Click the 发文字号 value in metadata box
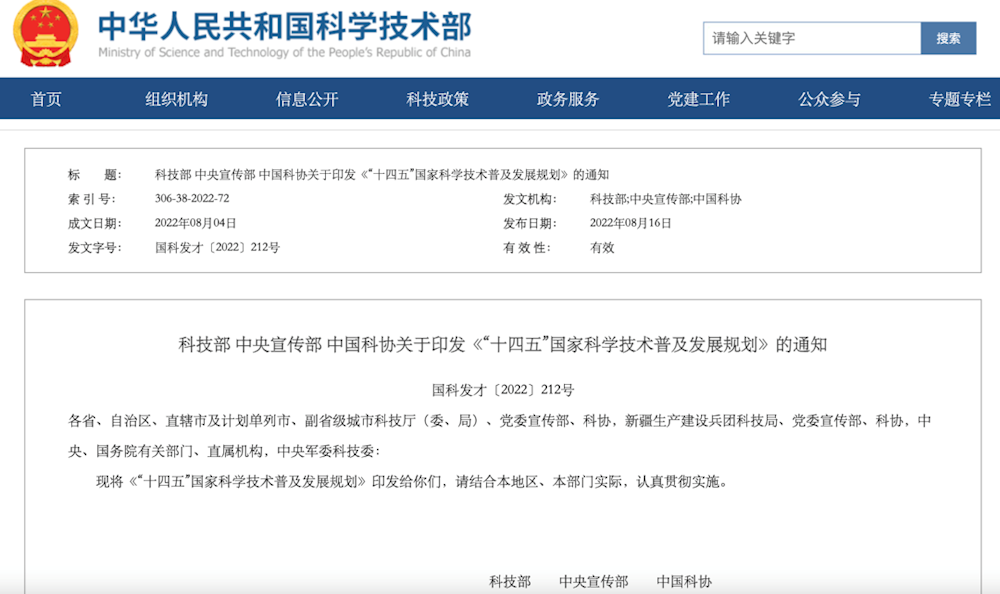This screenshot has width=1000, height=594. click(x=217, y=247)
